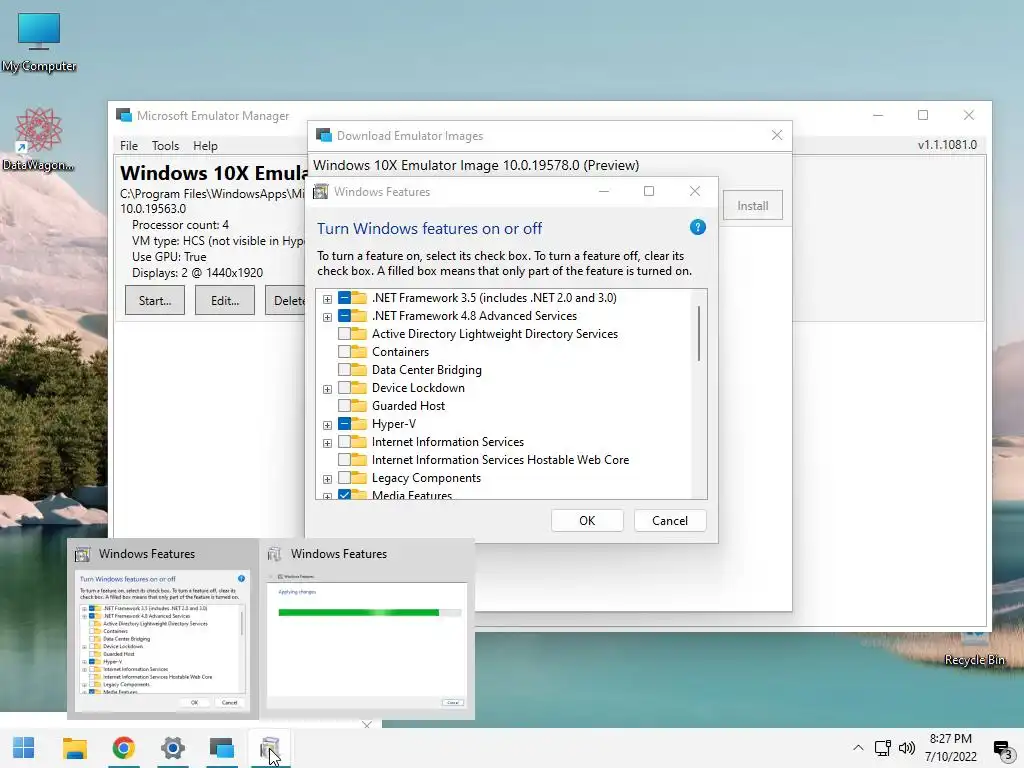This screenshot has width=1024, height=768.
Task: Click the features list vertical scrollbar
Action: (x=699, y=333)
